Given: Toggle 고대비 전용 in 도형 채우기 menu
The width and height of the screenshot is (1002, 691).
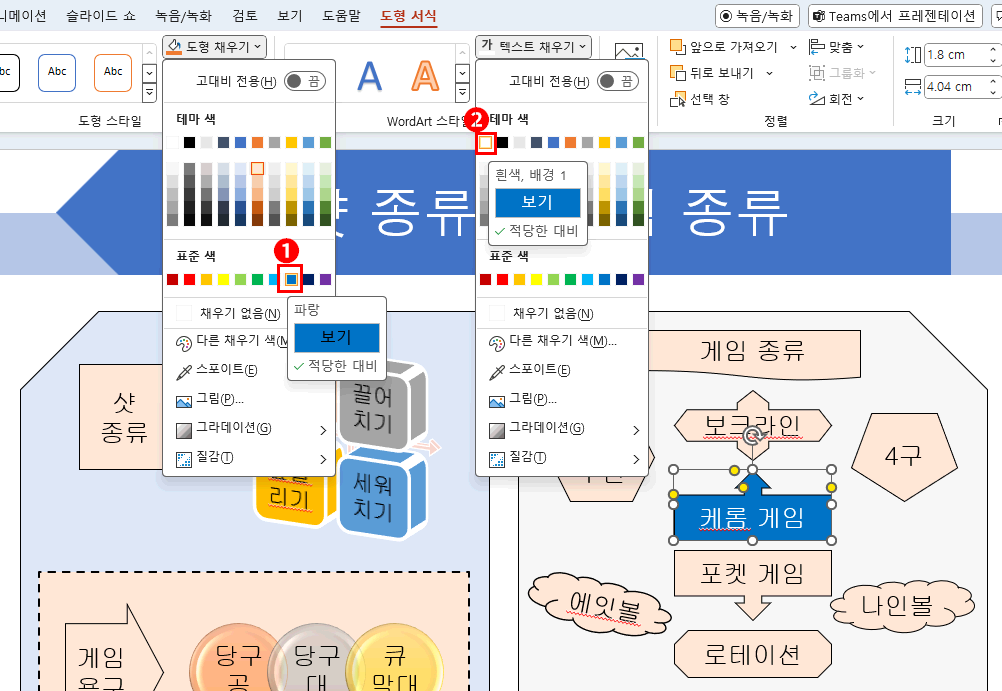Looking at the screenshot, I should point(305,81).
